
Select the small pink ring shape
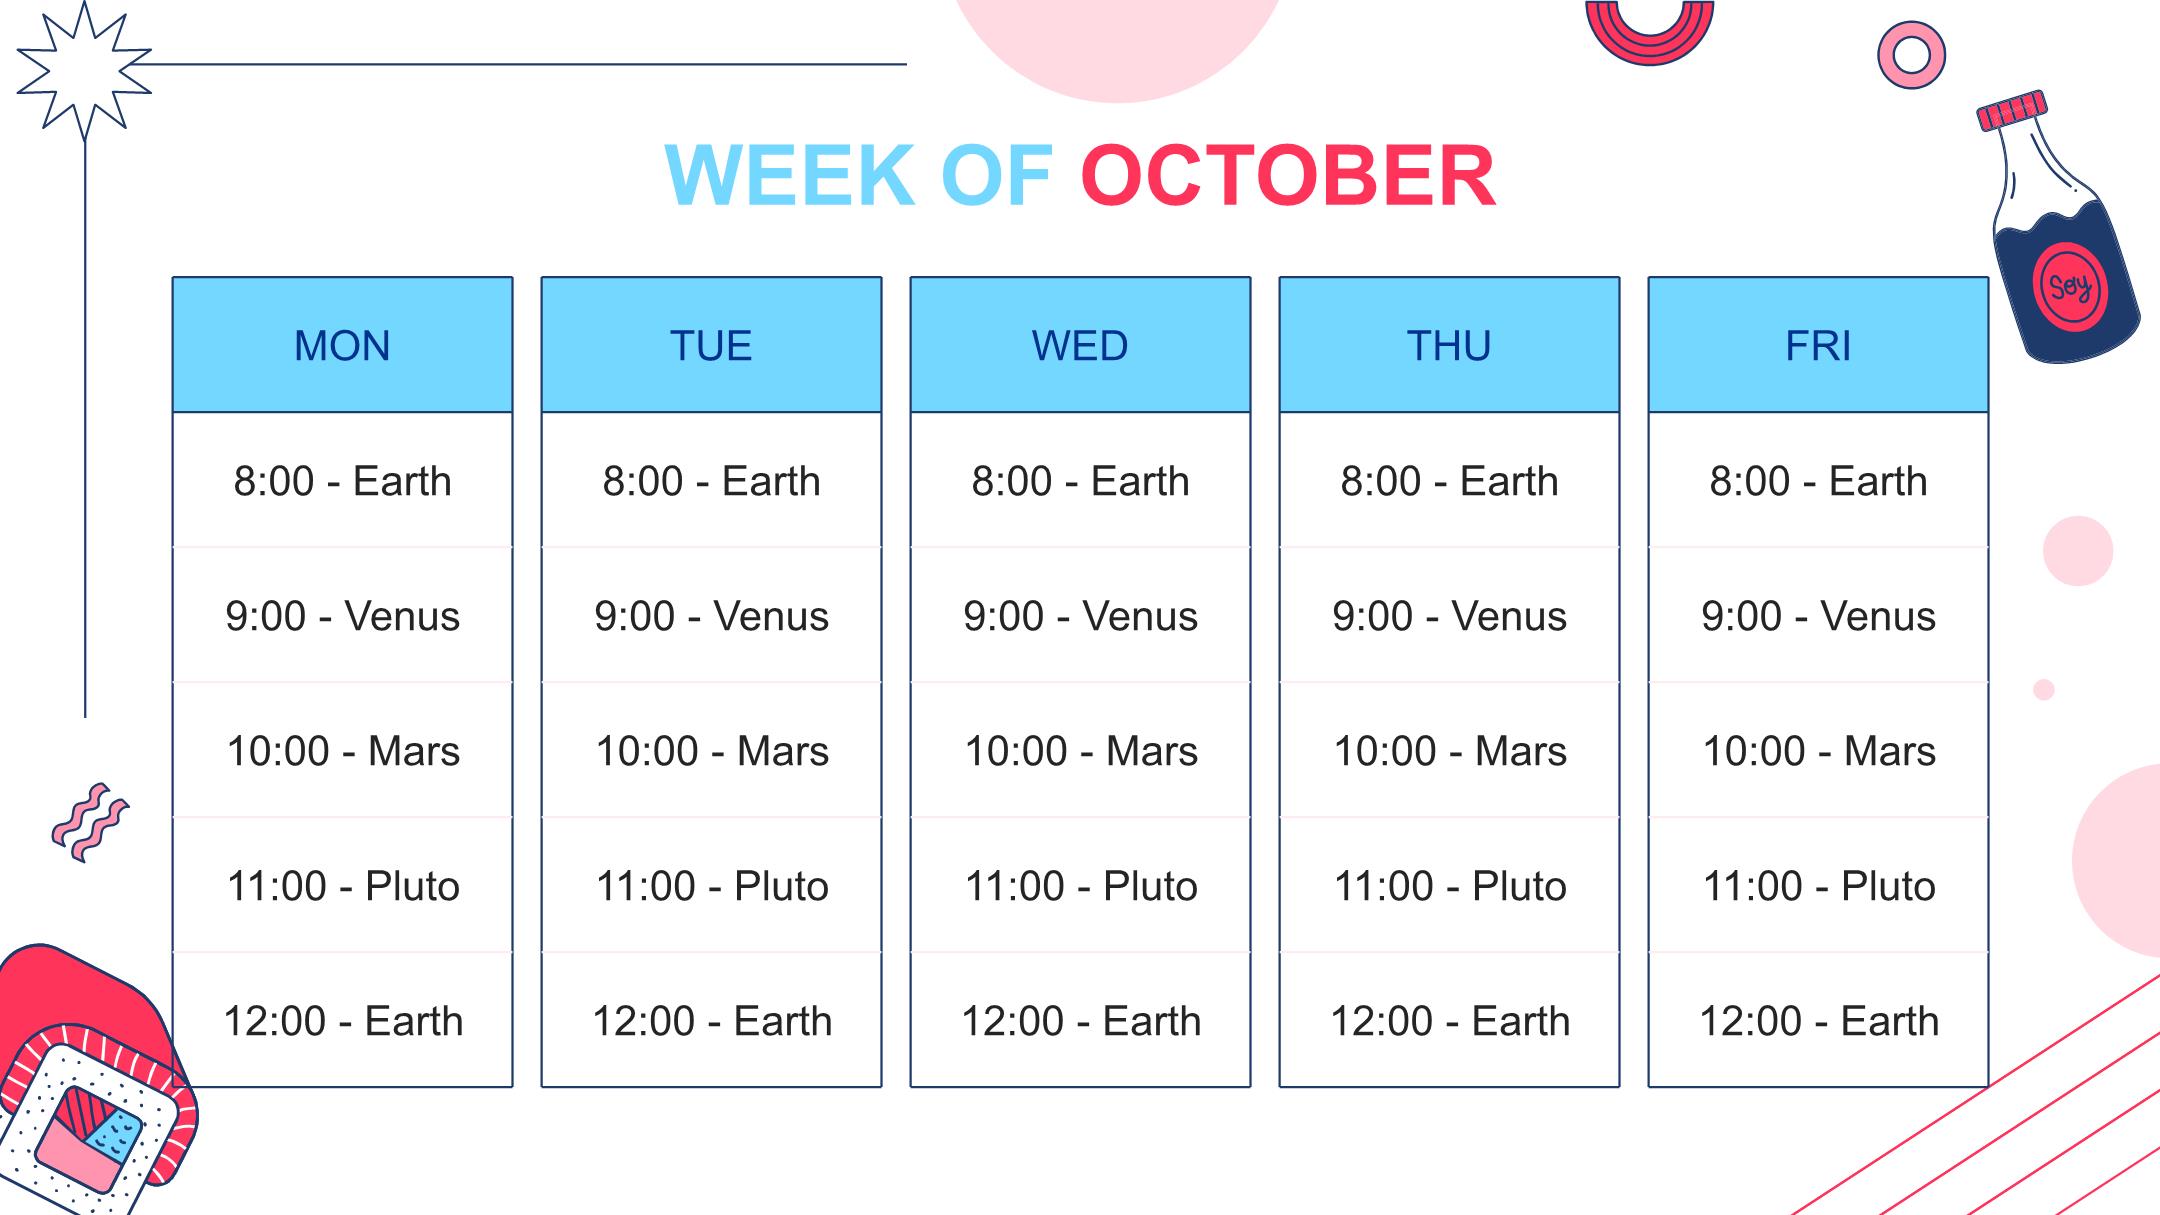tap(1911, 55)
